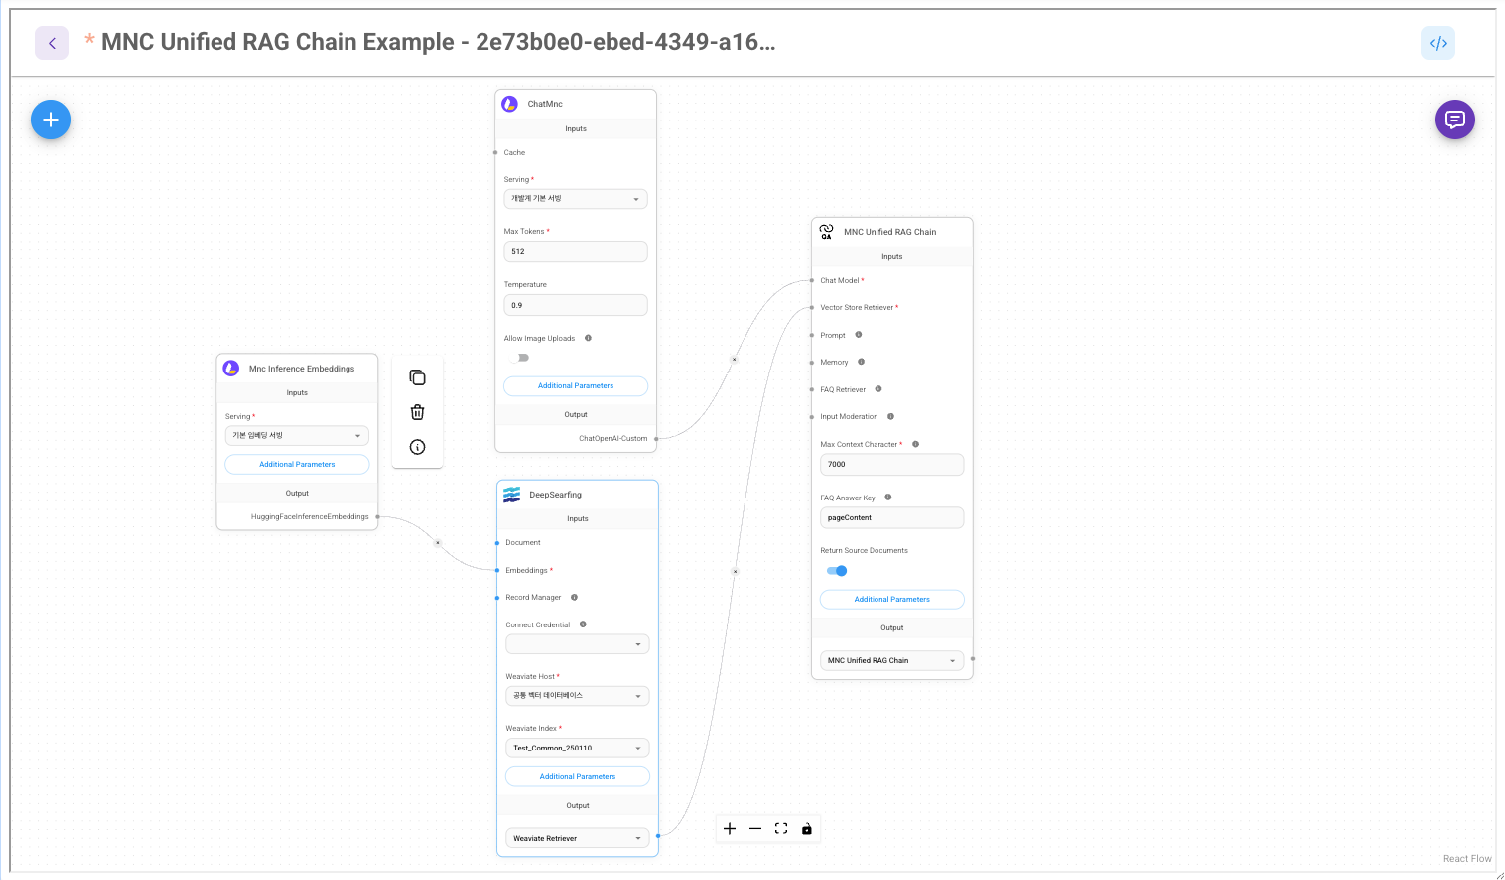This screenshot has width=1505, height=880.
Task: Go back using the left chevron button
Action: (x=52, y=43)
